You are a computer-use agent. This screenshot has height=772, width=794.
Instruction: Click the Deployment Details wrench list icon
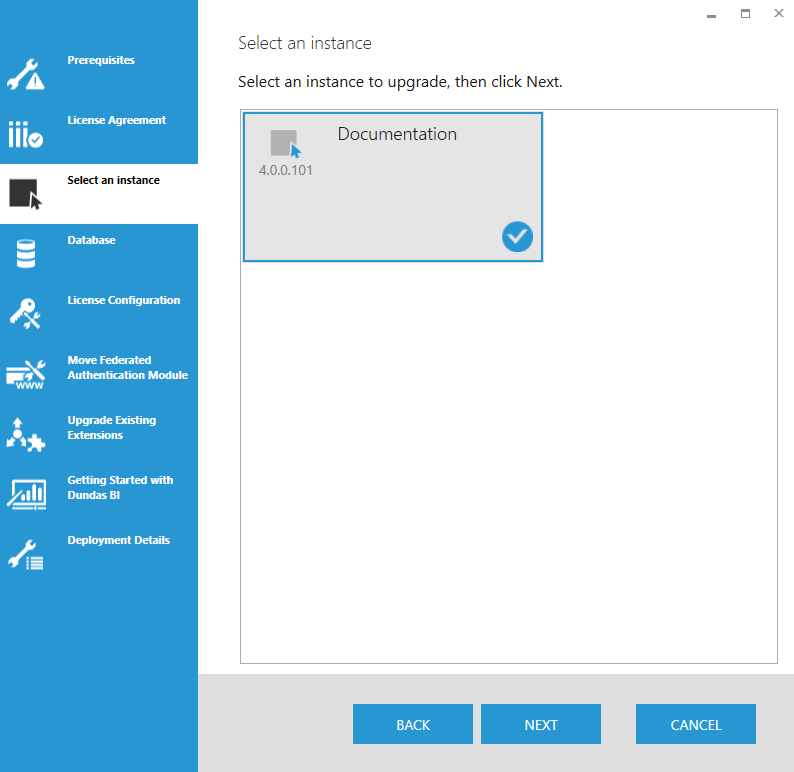tap(26, 554)
